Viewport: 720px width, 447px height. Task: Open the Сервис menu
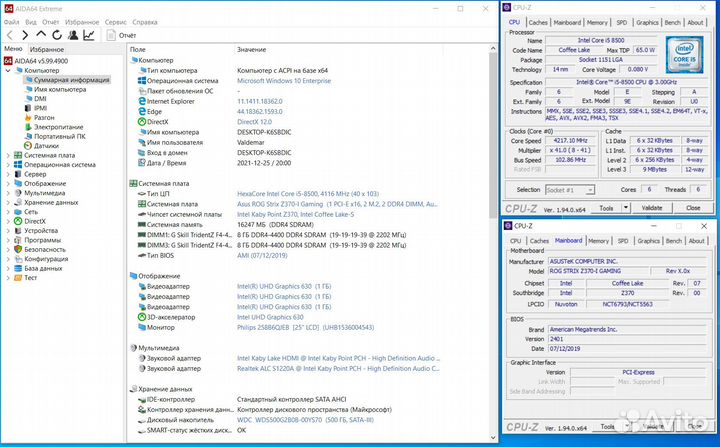(115, 22)
